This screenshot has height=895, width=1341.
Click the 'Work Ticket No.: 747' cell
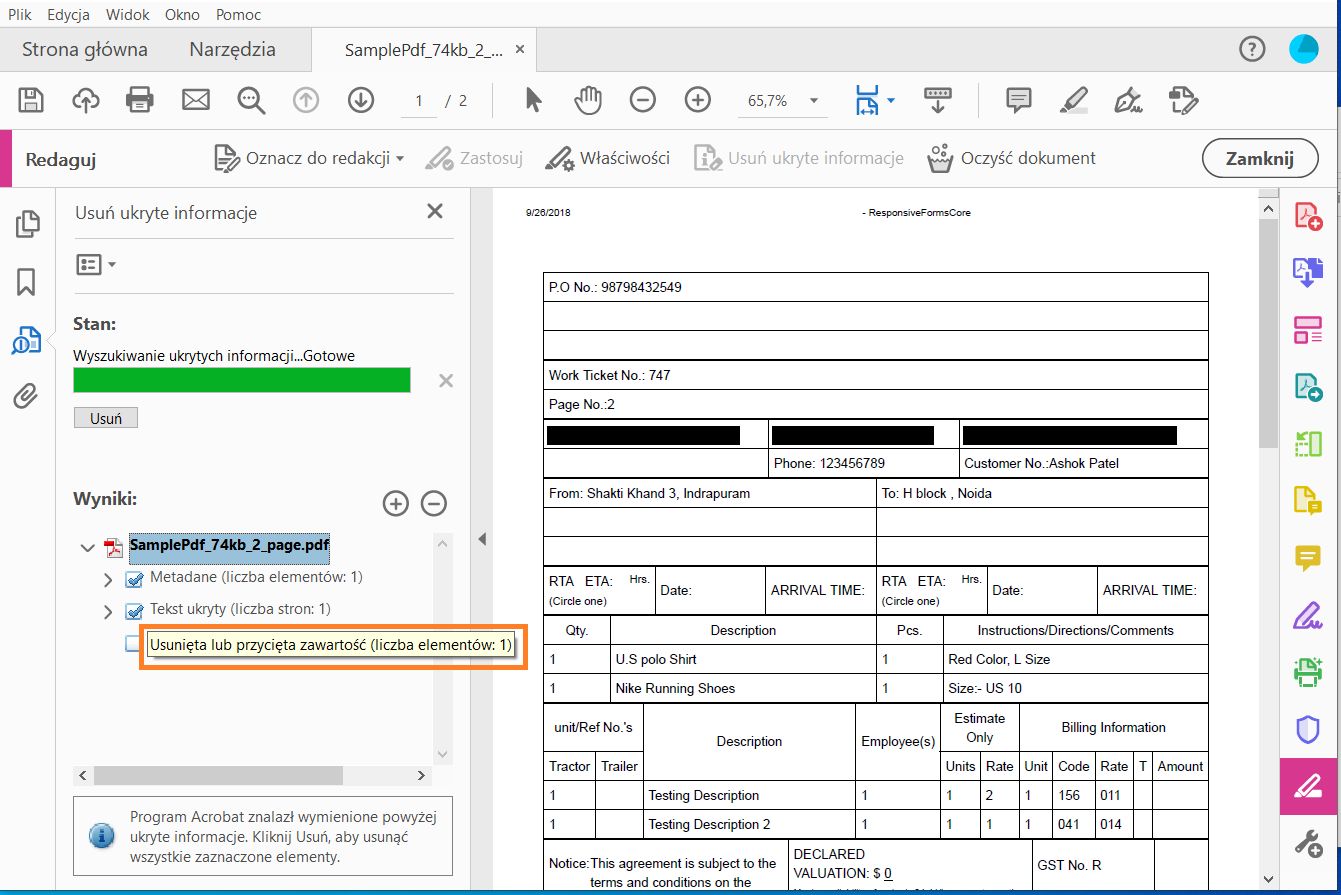[x=876, y=375]
